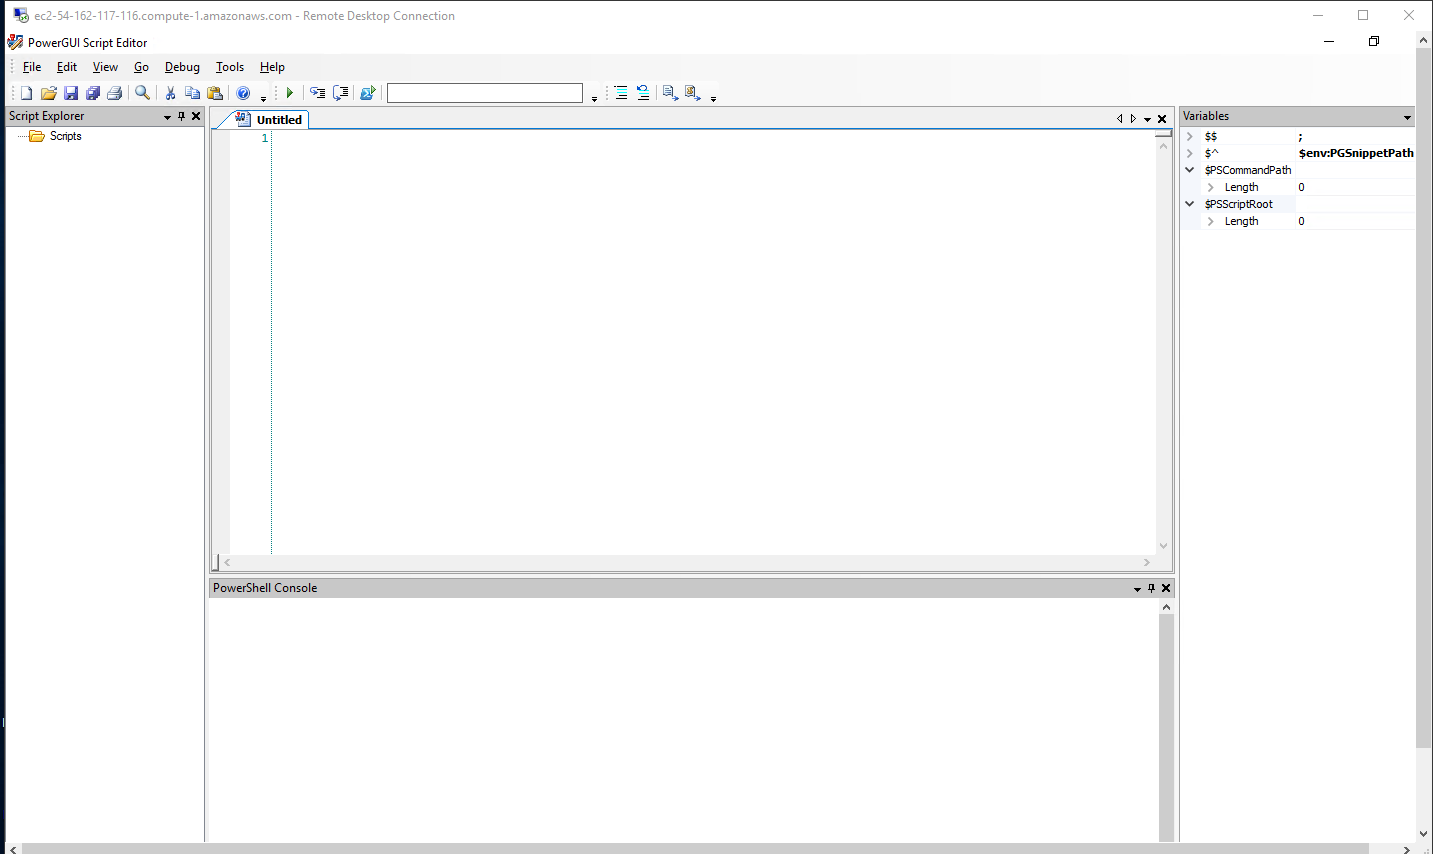Click the toolbar search input box
The width and height of the screenshot is (1433, 854).
(x=484, y=93)
